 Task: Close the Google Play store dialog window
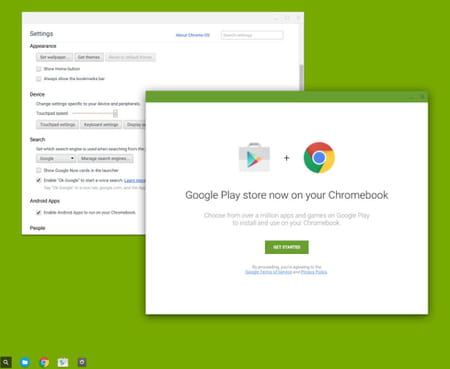click(422, 97)
